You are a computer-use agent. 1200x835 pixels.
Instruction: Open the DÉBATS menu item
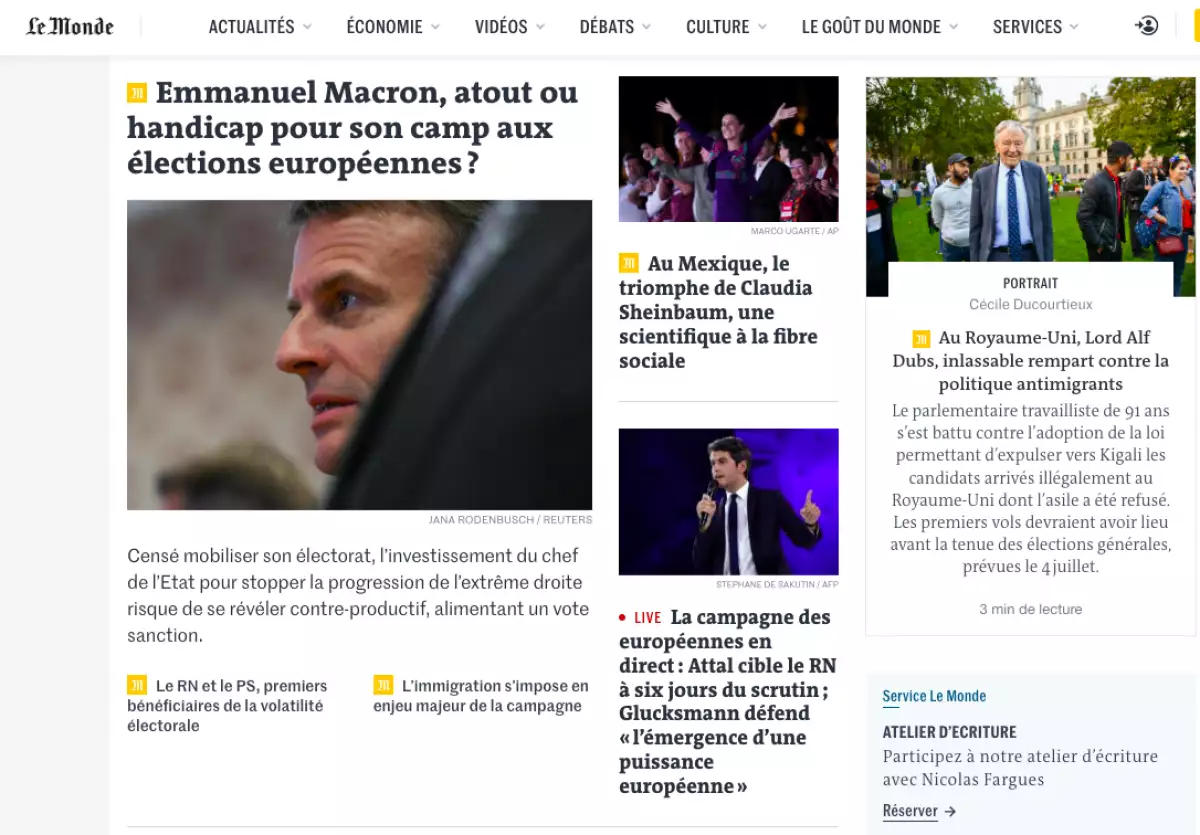tap(608, 27)
